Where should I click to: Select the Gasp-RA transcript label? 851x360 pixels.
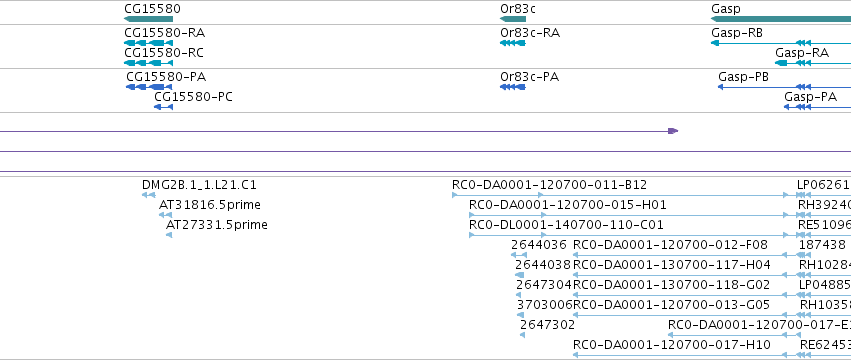pos(802,54)
